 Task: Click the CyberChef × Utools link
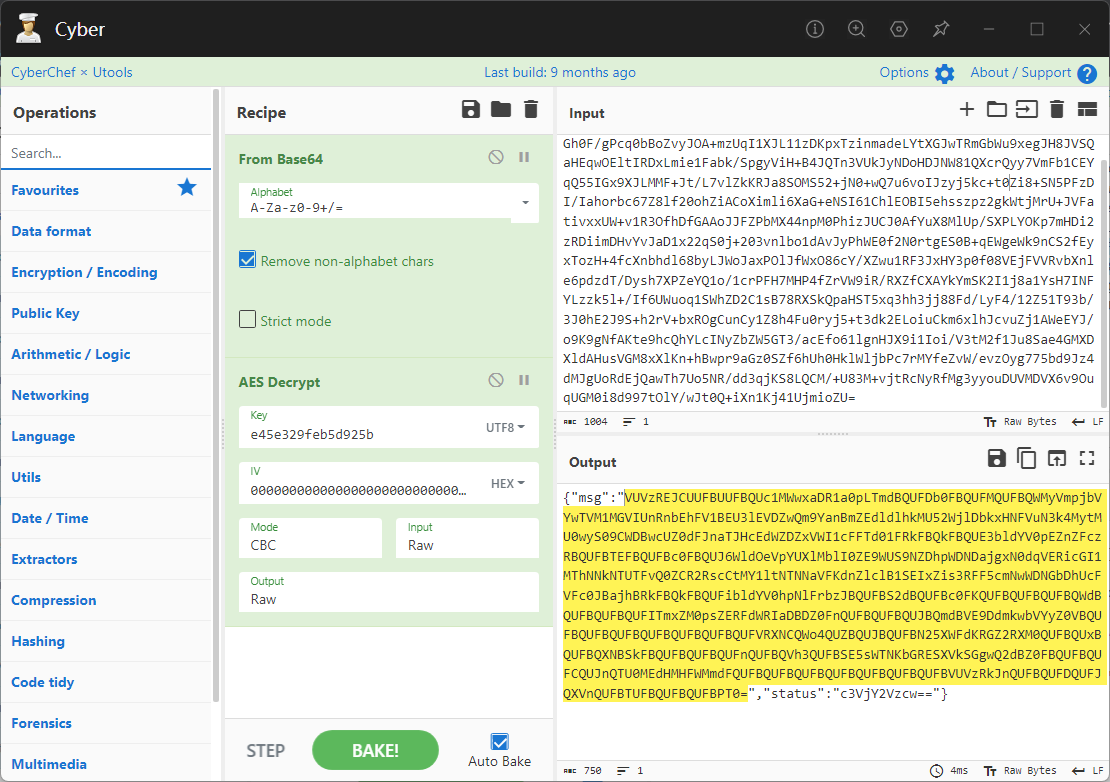pyautogui.click(x=71, y=72)
